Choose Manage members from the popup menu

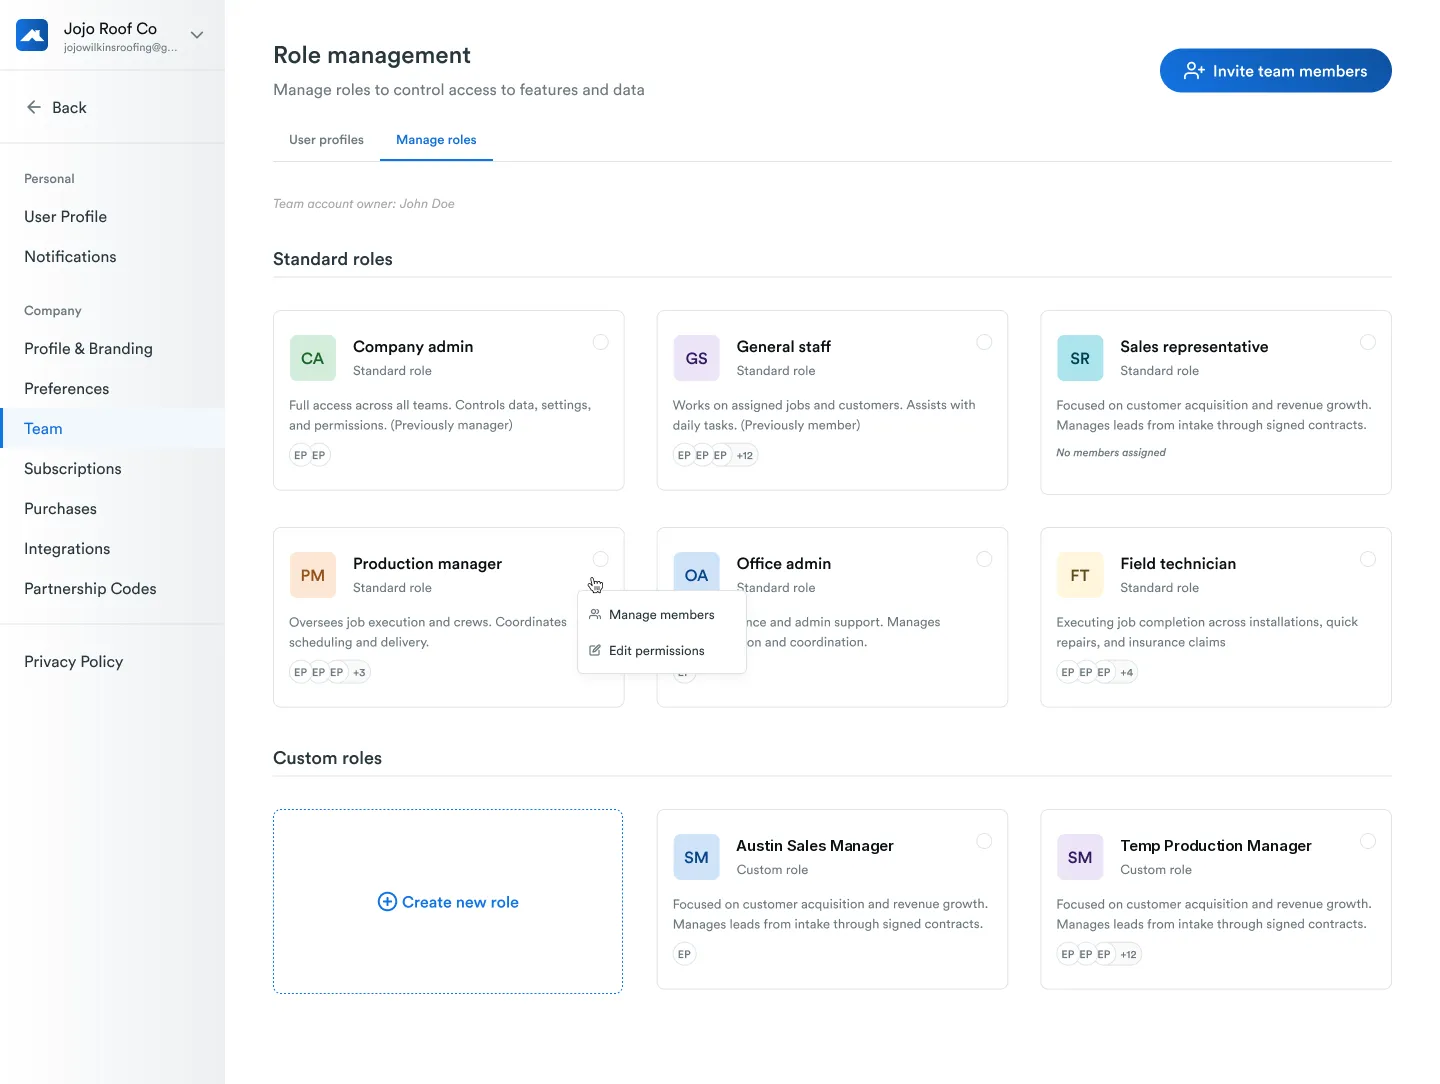coord(662,614)
